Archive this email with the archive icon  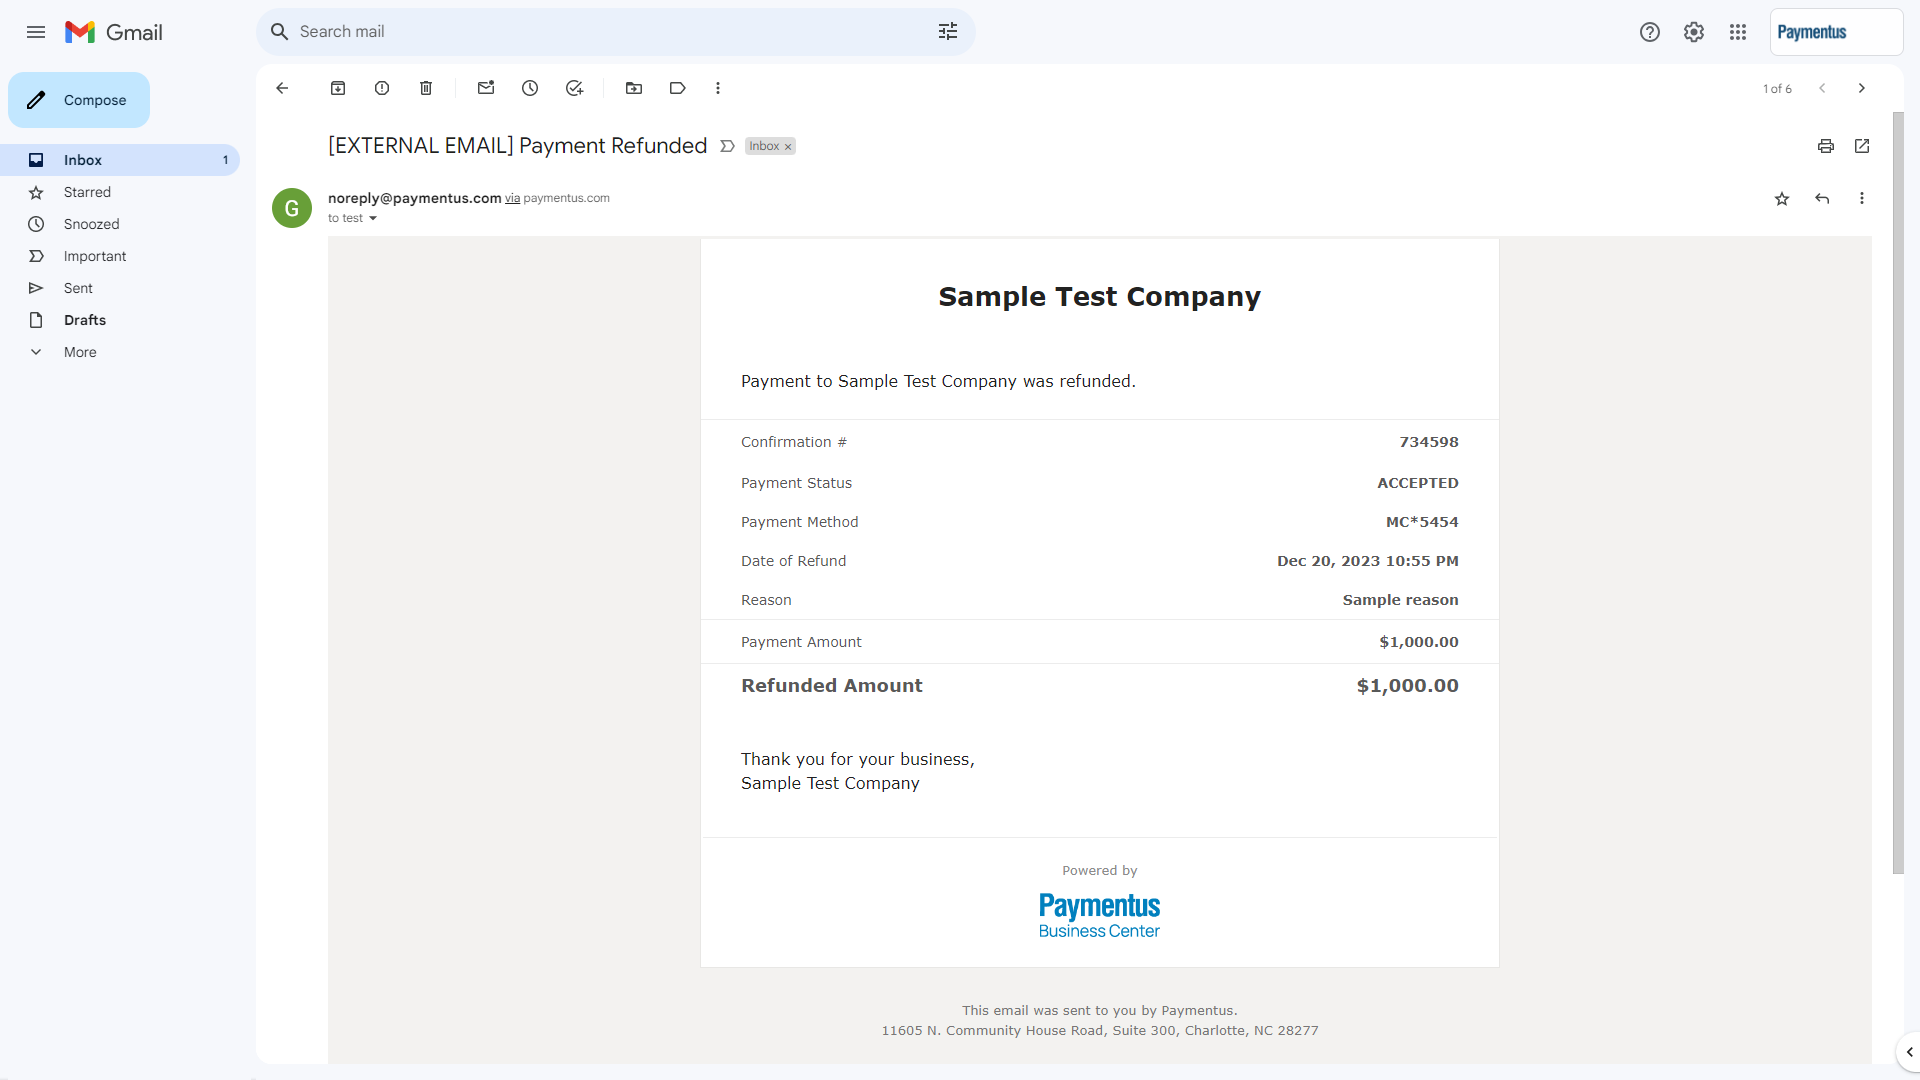coord(338,88)
